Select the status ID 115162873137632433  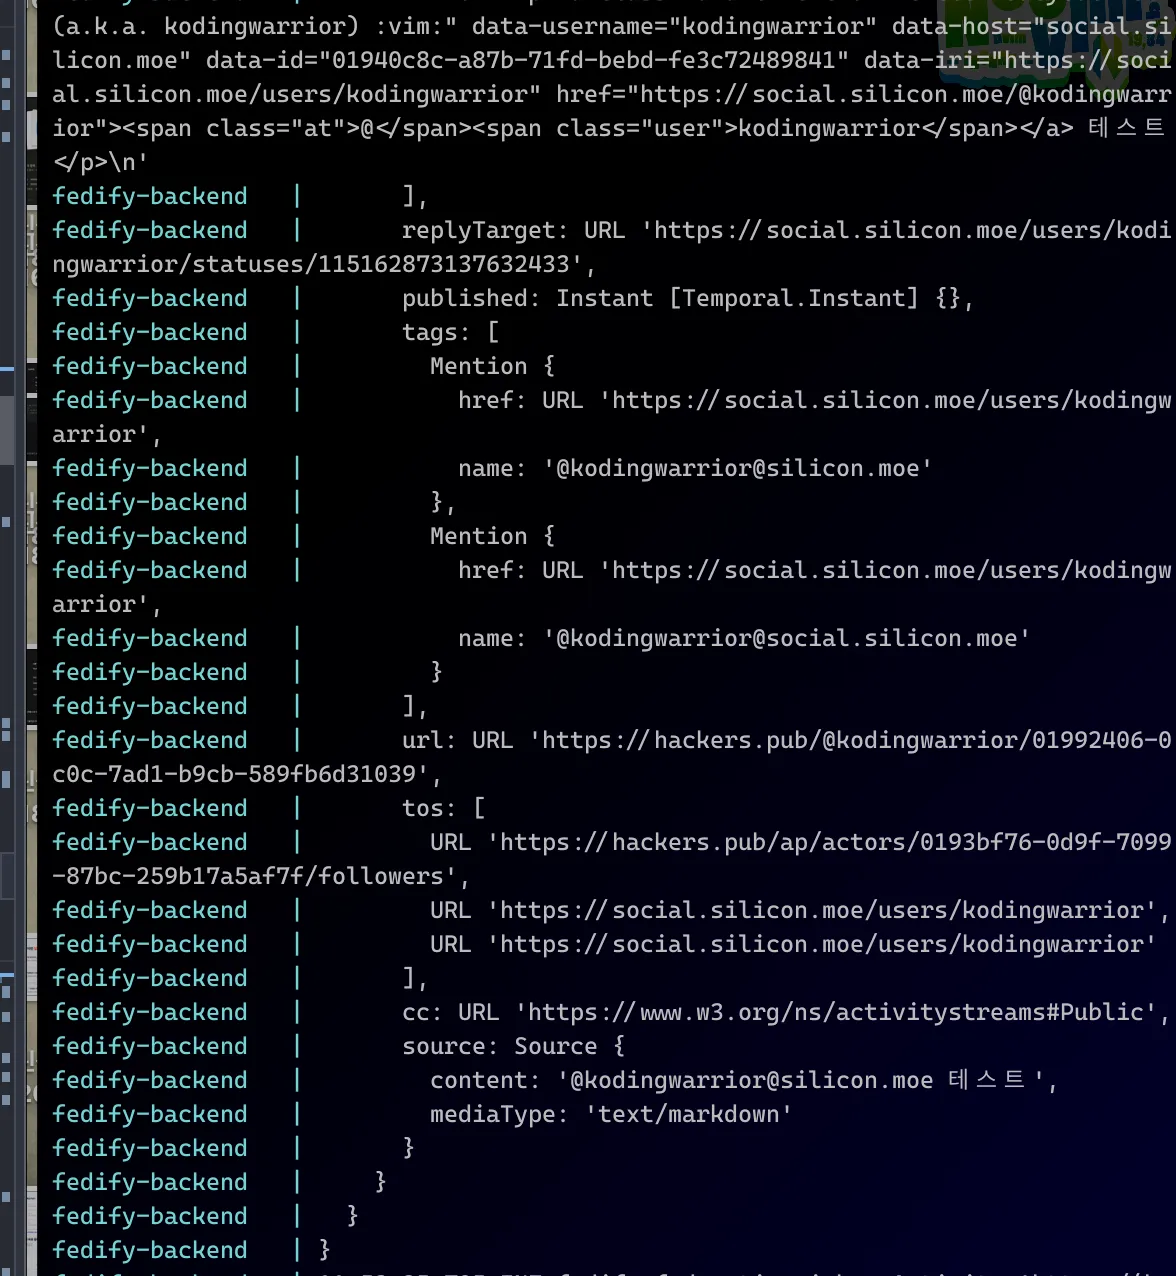(x=445, y=264)
